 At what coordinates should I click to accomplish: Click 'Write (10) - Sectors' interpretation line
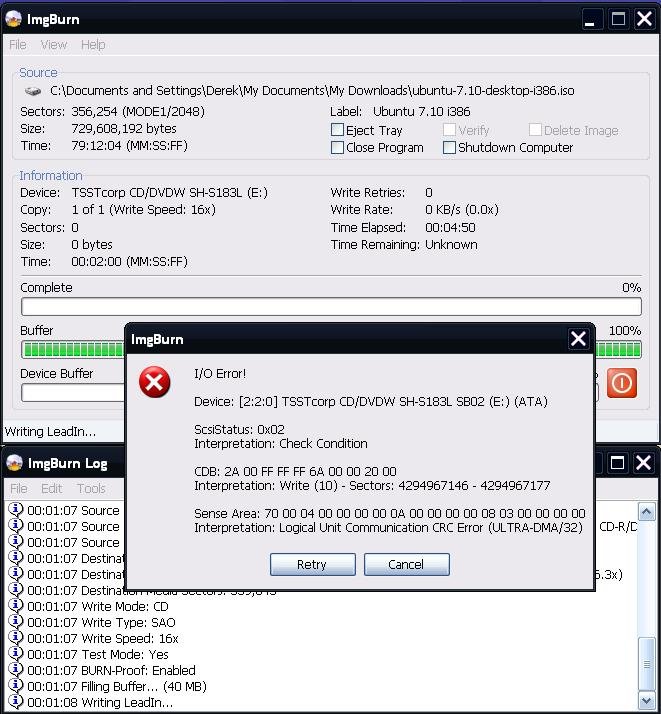(x=372, y=485)
